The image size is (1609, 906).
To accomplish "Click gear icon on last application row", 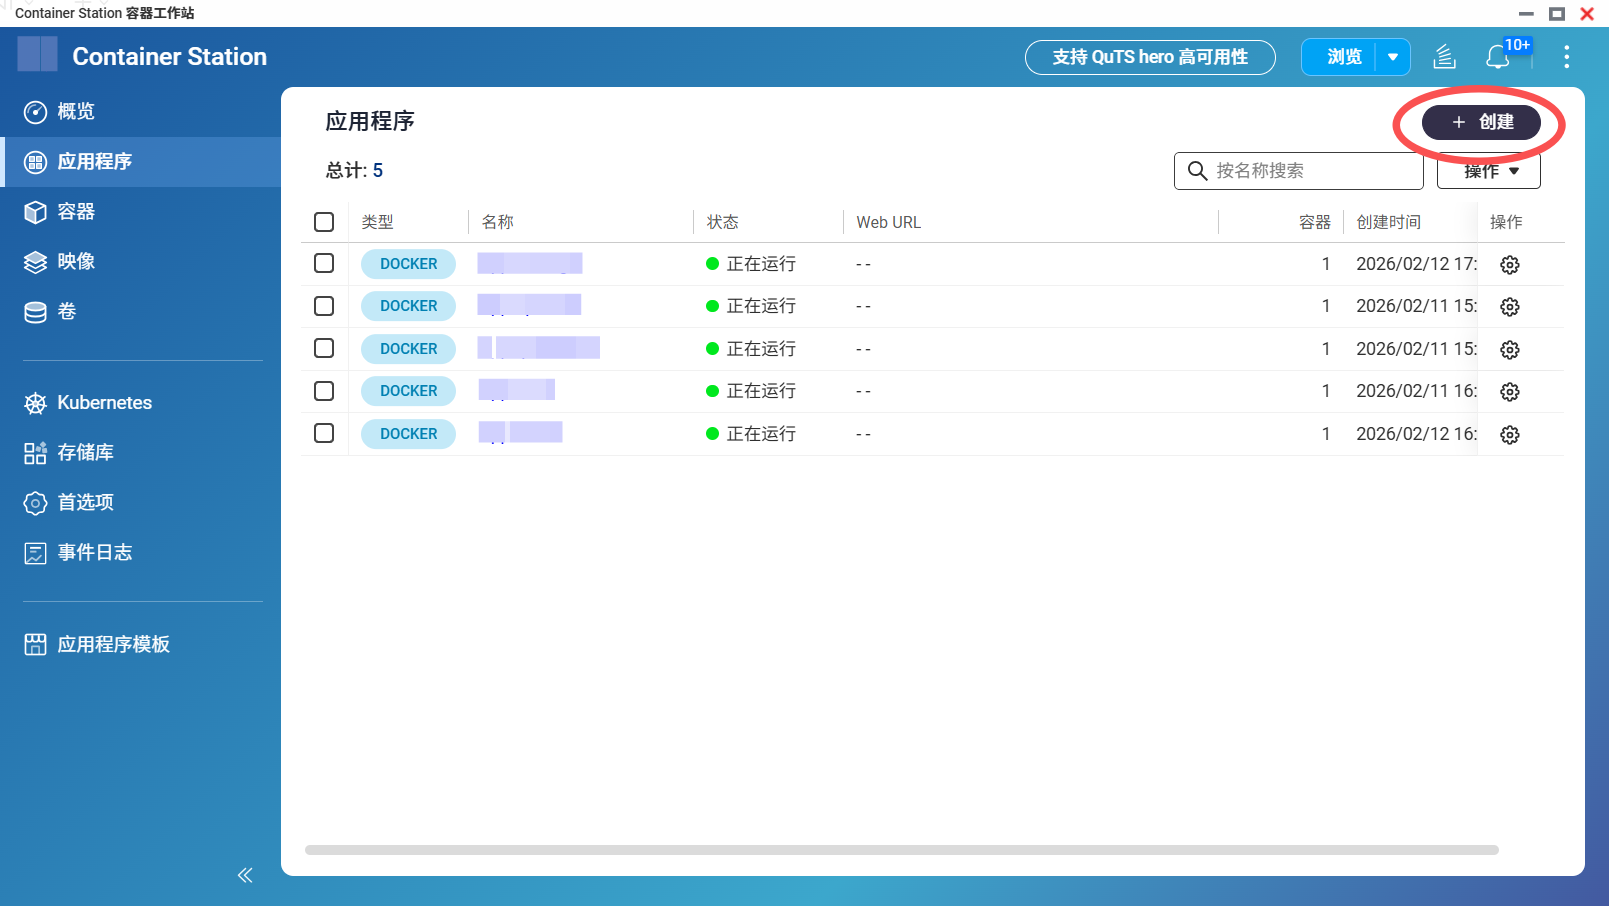I will tap(1509, 435).
